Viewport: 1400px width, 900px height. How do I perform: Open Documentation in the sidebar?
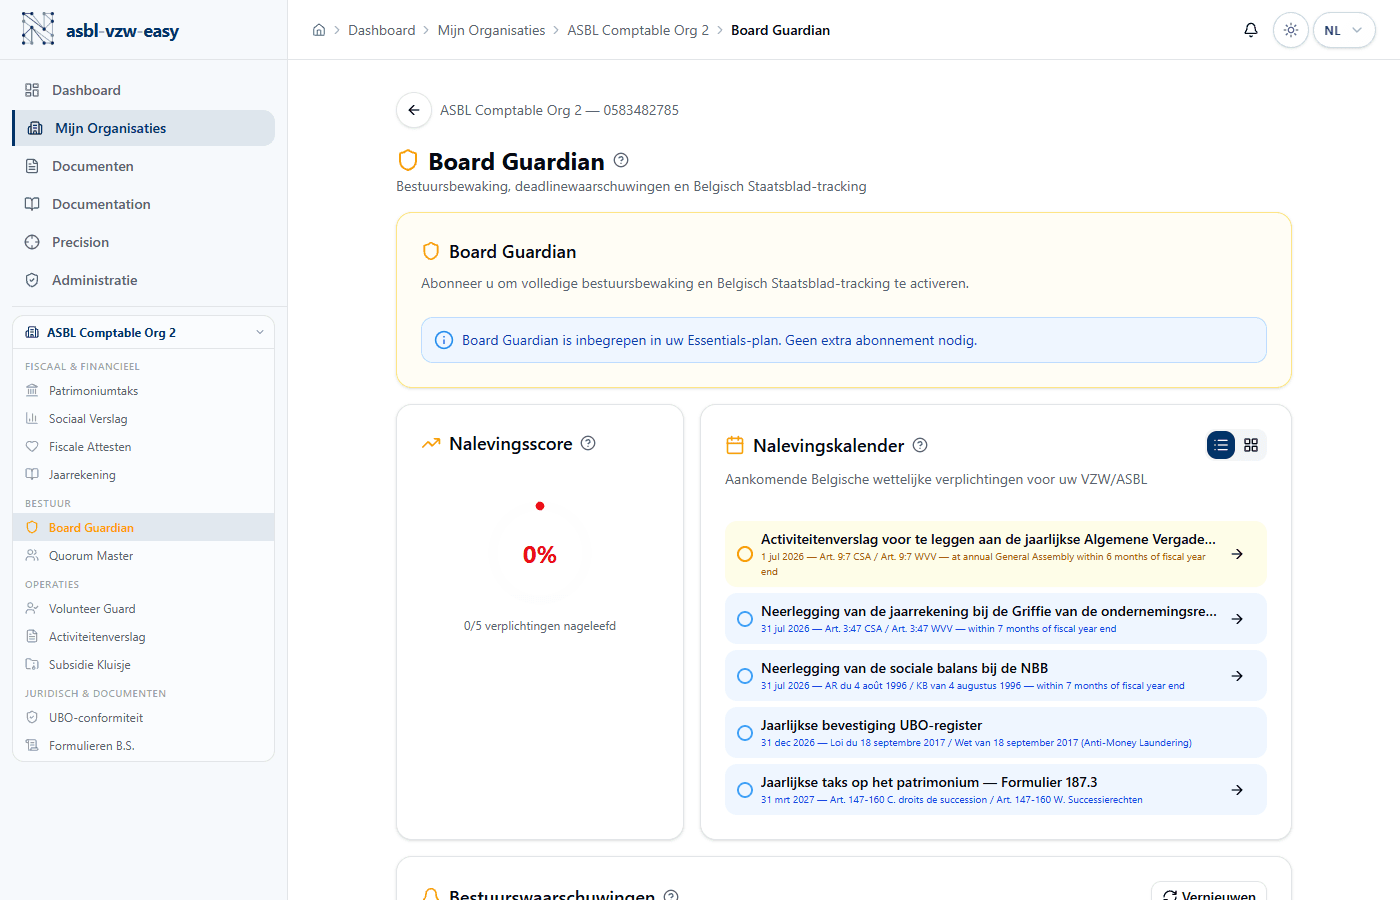point(143,204)
